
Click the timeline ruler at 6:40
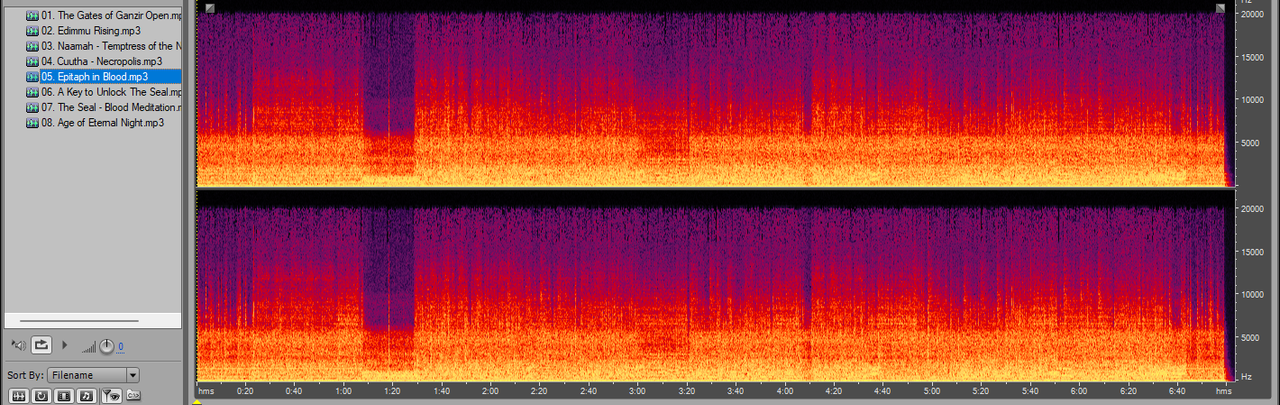tap(1177, 391)
